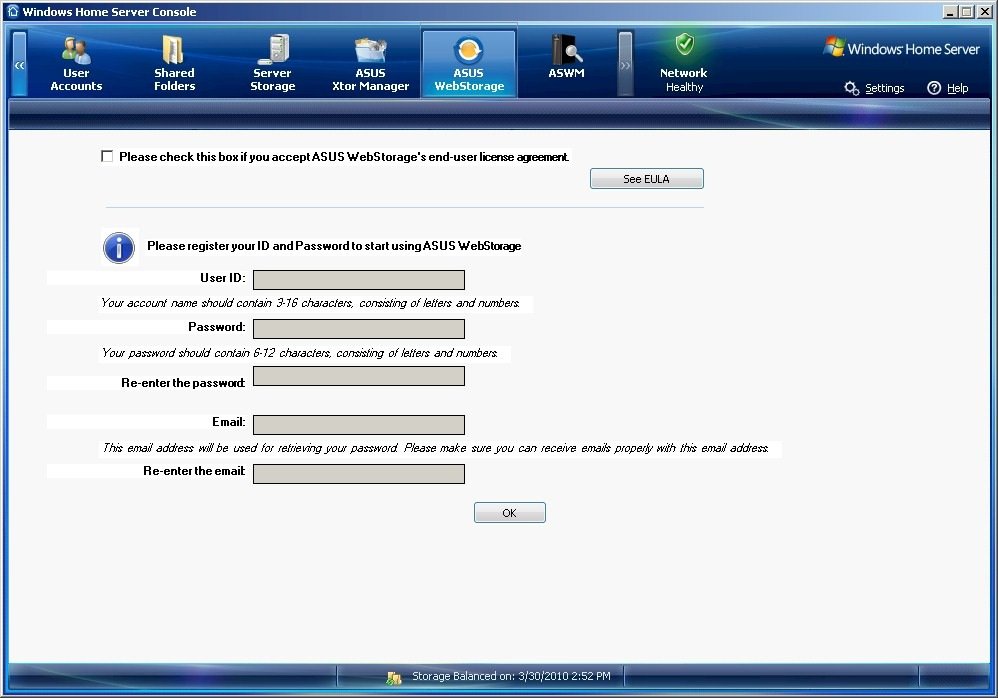Viewport: 998px width, 698px height.
Task: Focus the Re-enter the password field
Action: click(x=359, y=376)
